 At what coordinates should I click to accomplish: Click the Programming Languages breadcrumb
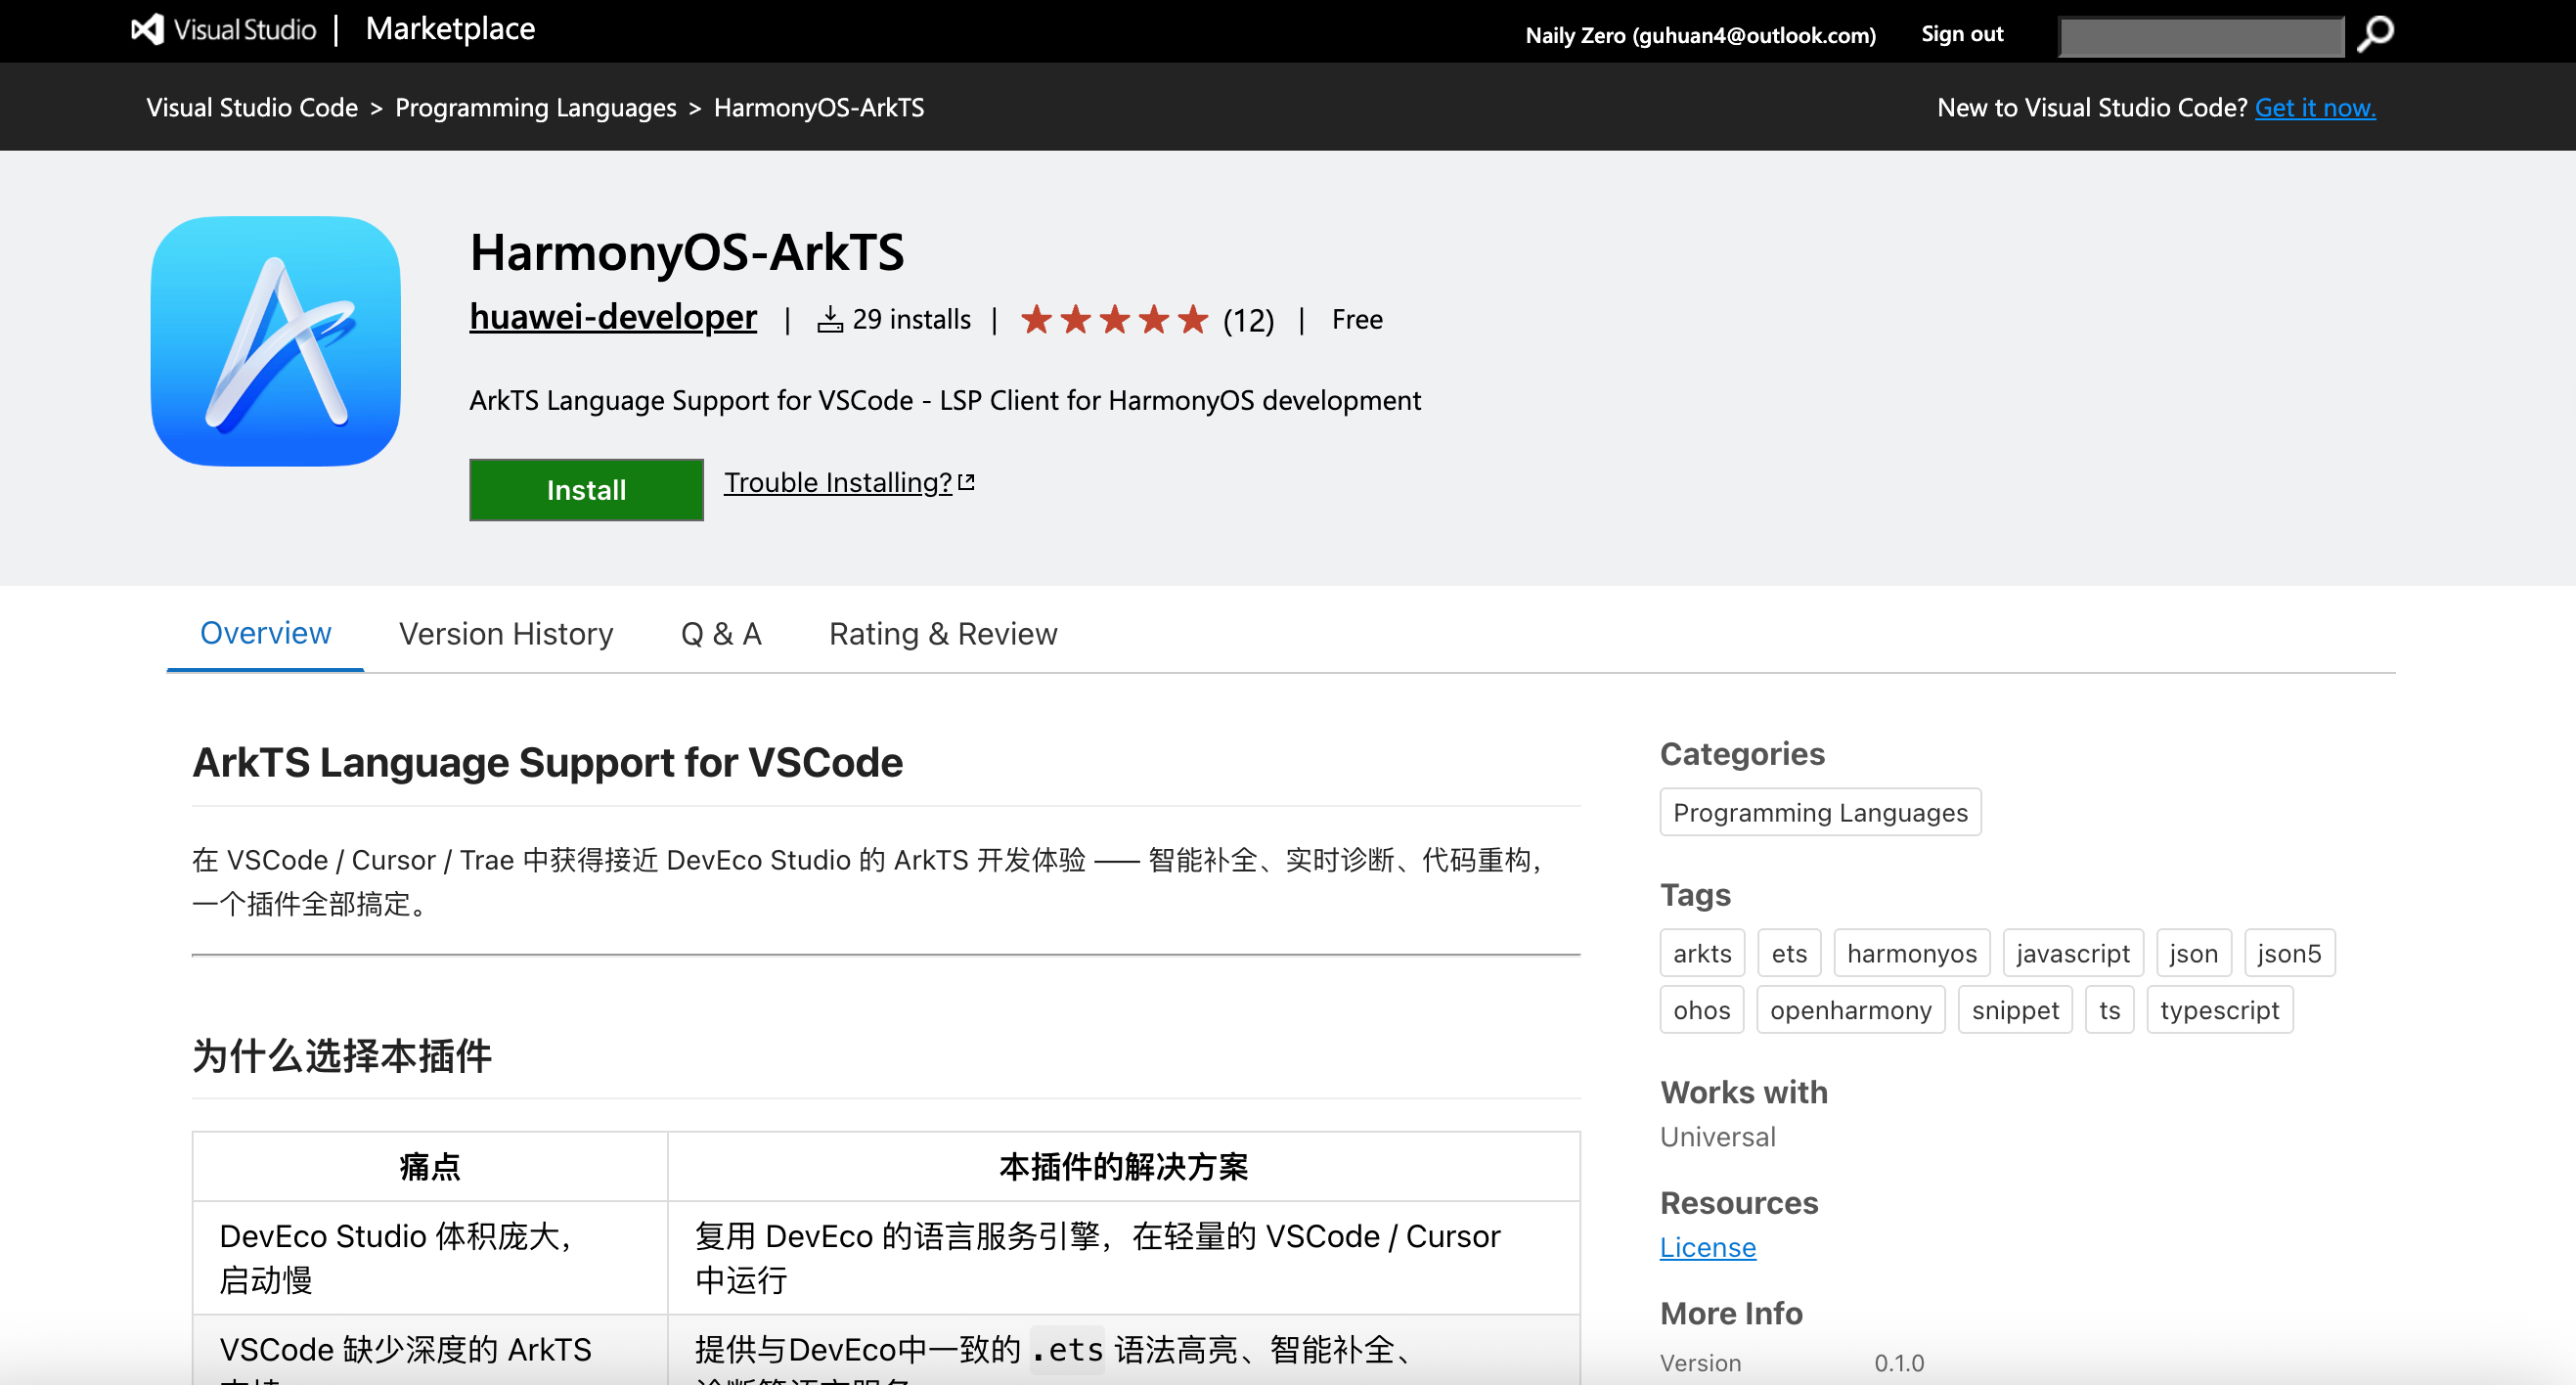click(535, 108)
